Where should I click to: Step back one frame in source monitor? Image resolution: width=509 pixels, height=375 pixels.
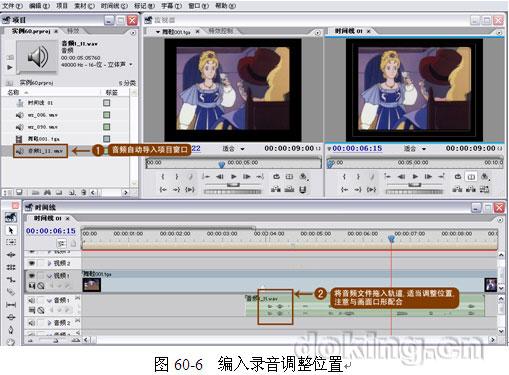click(x=220, y=177)
